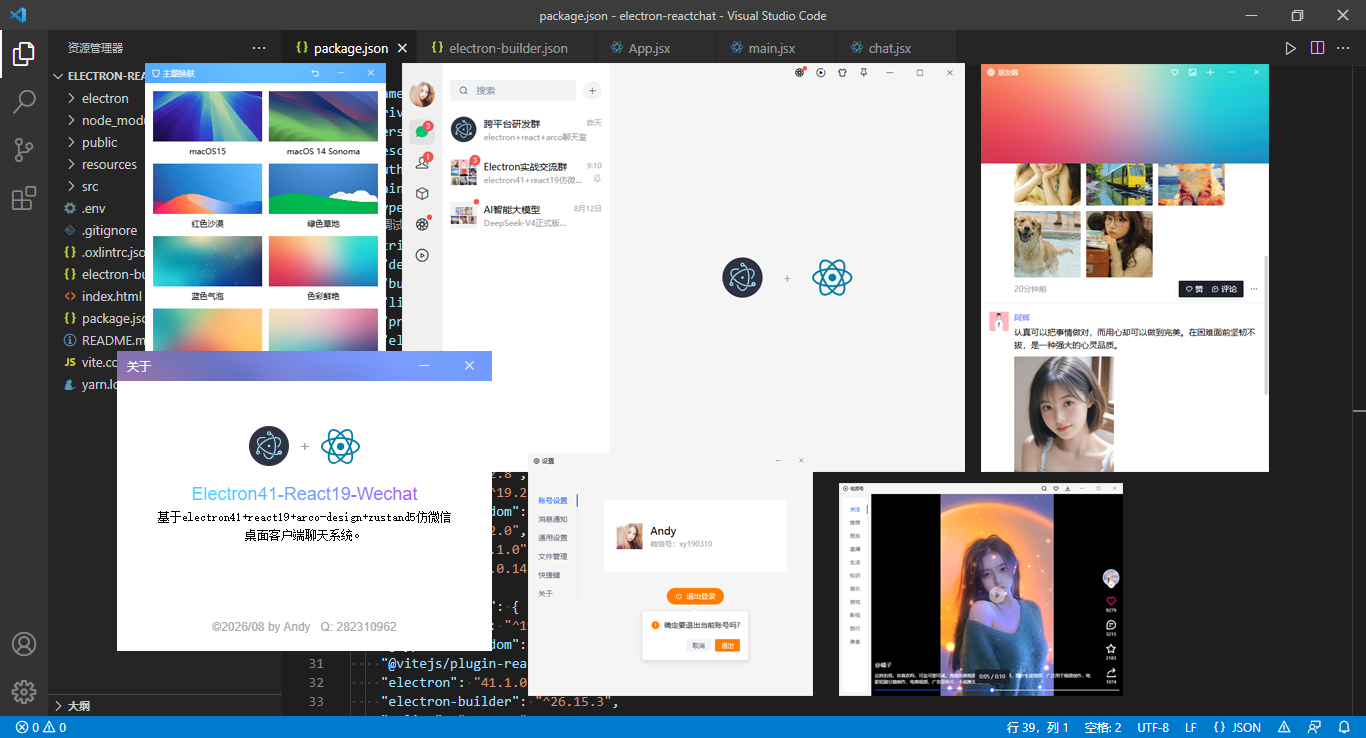This screenshot has width=1366, height=738.
Task: Open the video play icon in chat sidebar
Action: [422, 255]
